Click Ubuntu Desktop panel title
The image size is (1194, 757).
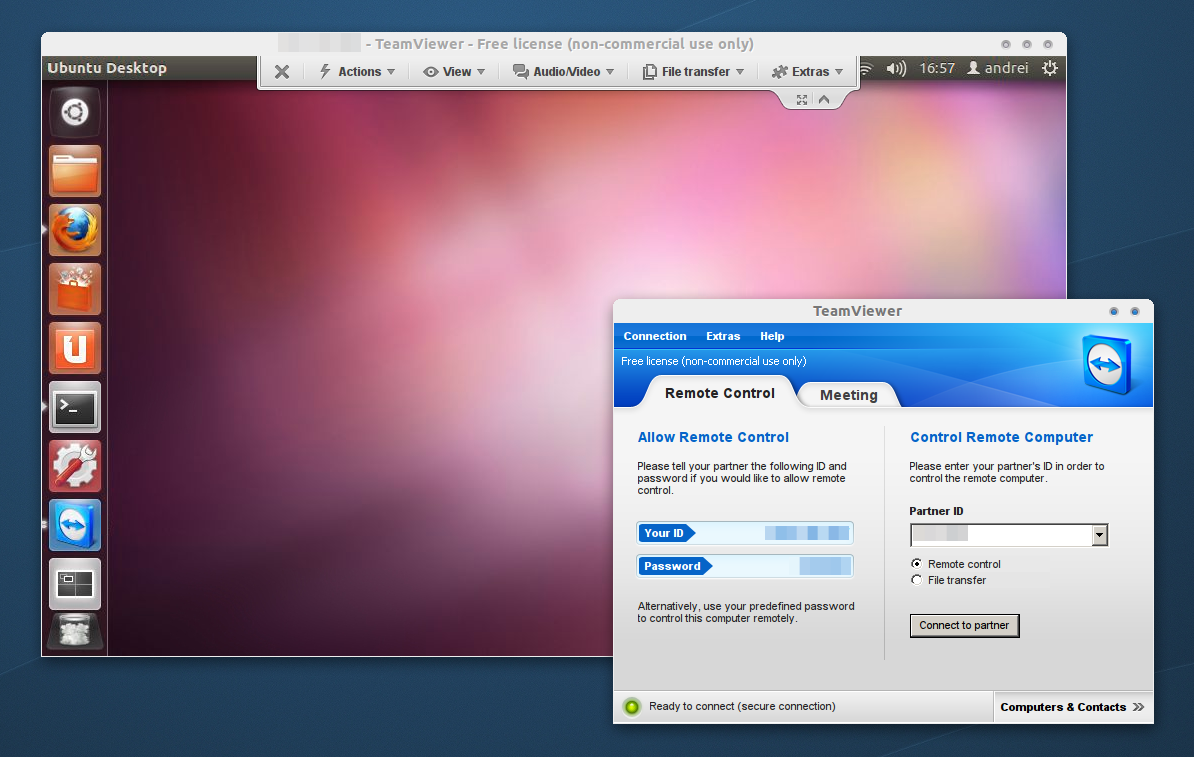107,68
